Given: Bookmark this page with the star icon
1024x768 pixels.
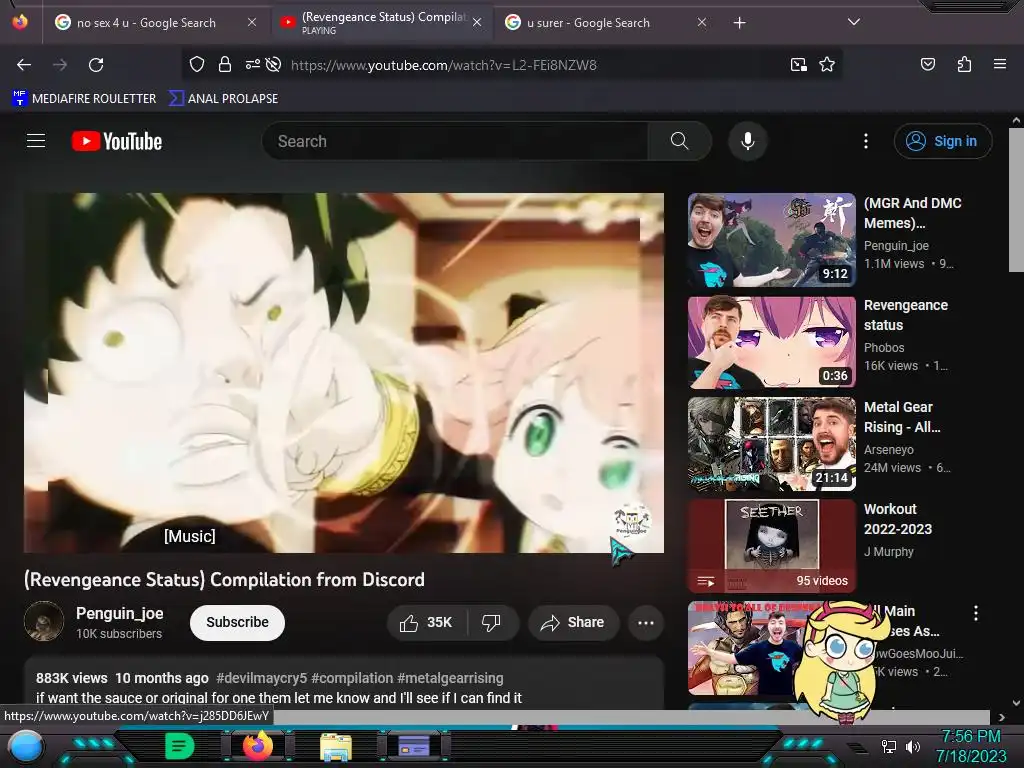Looking at the screenshot, I should pyautogui.click(x=827, y=64).
